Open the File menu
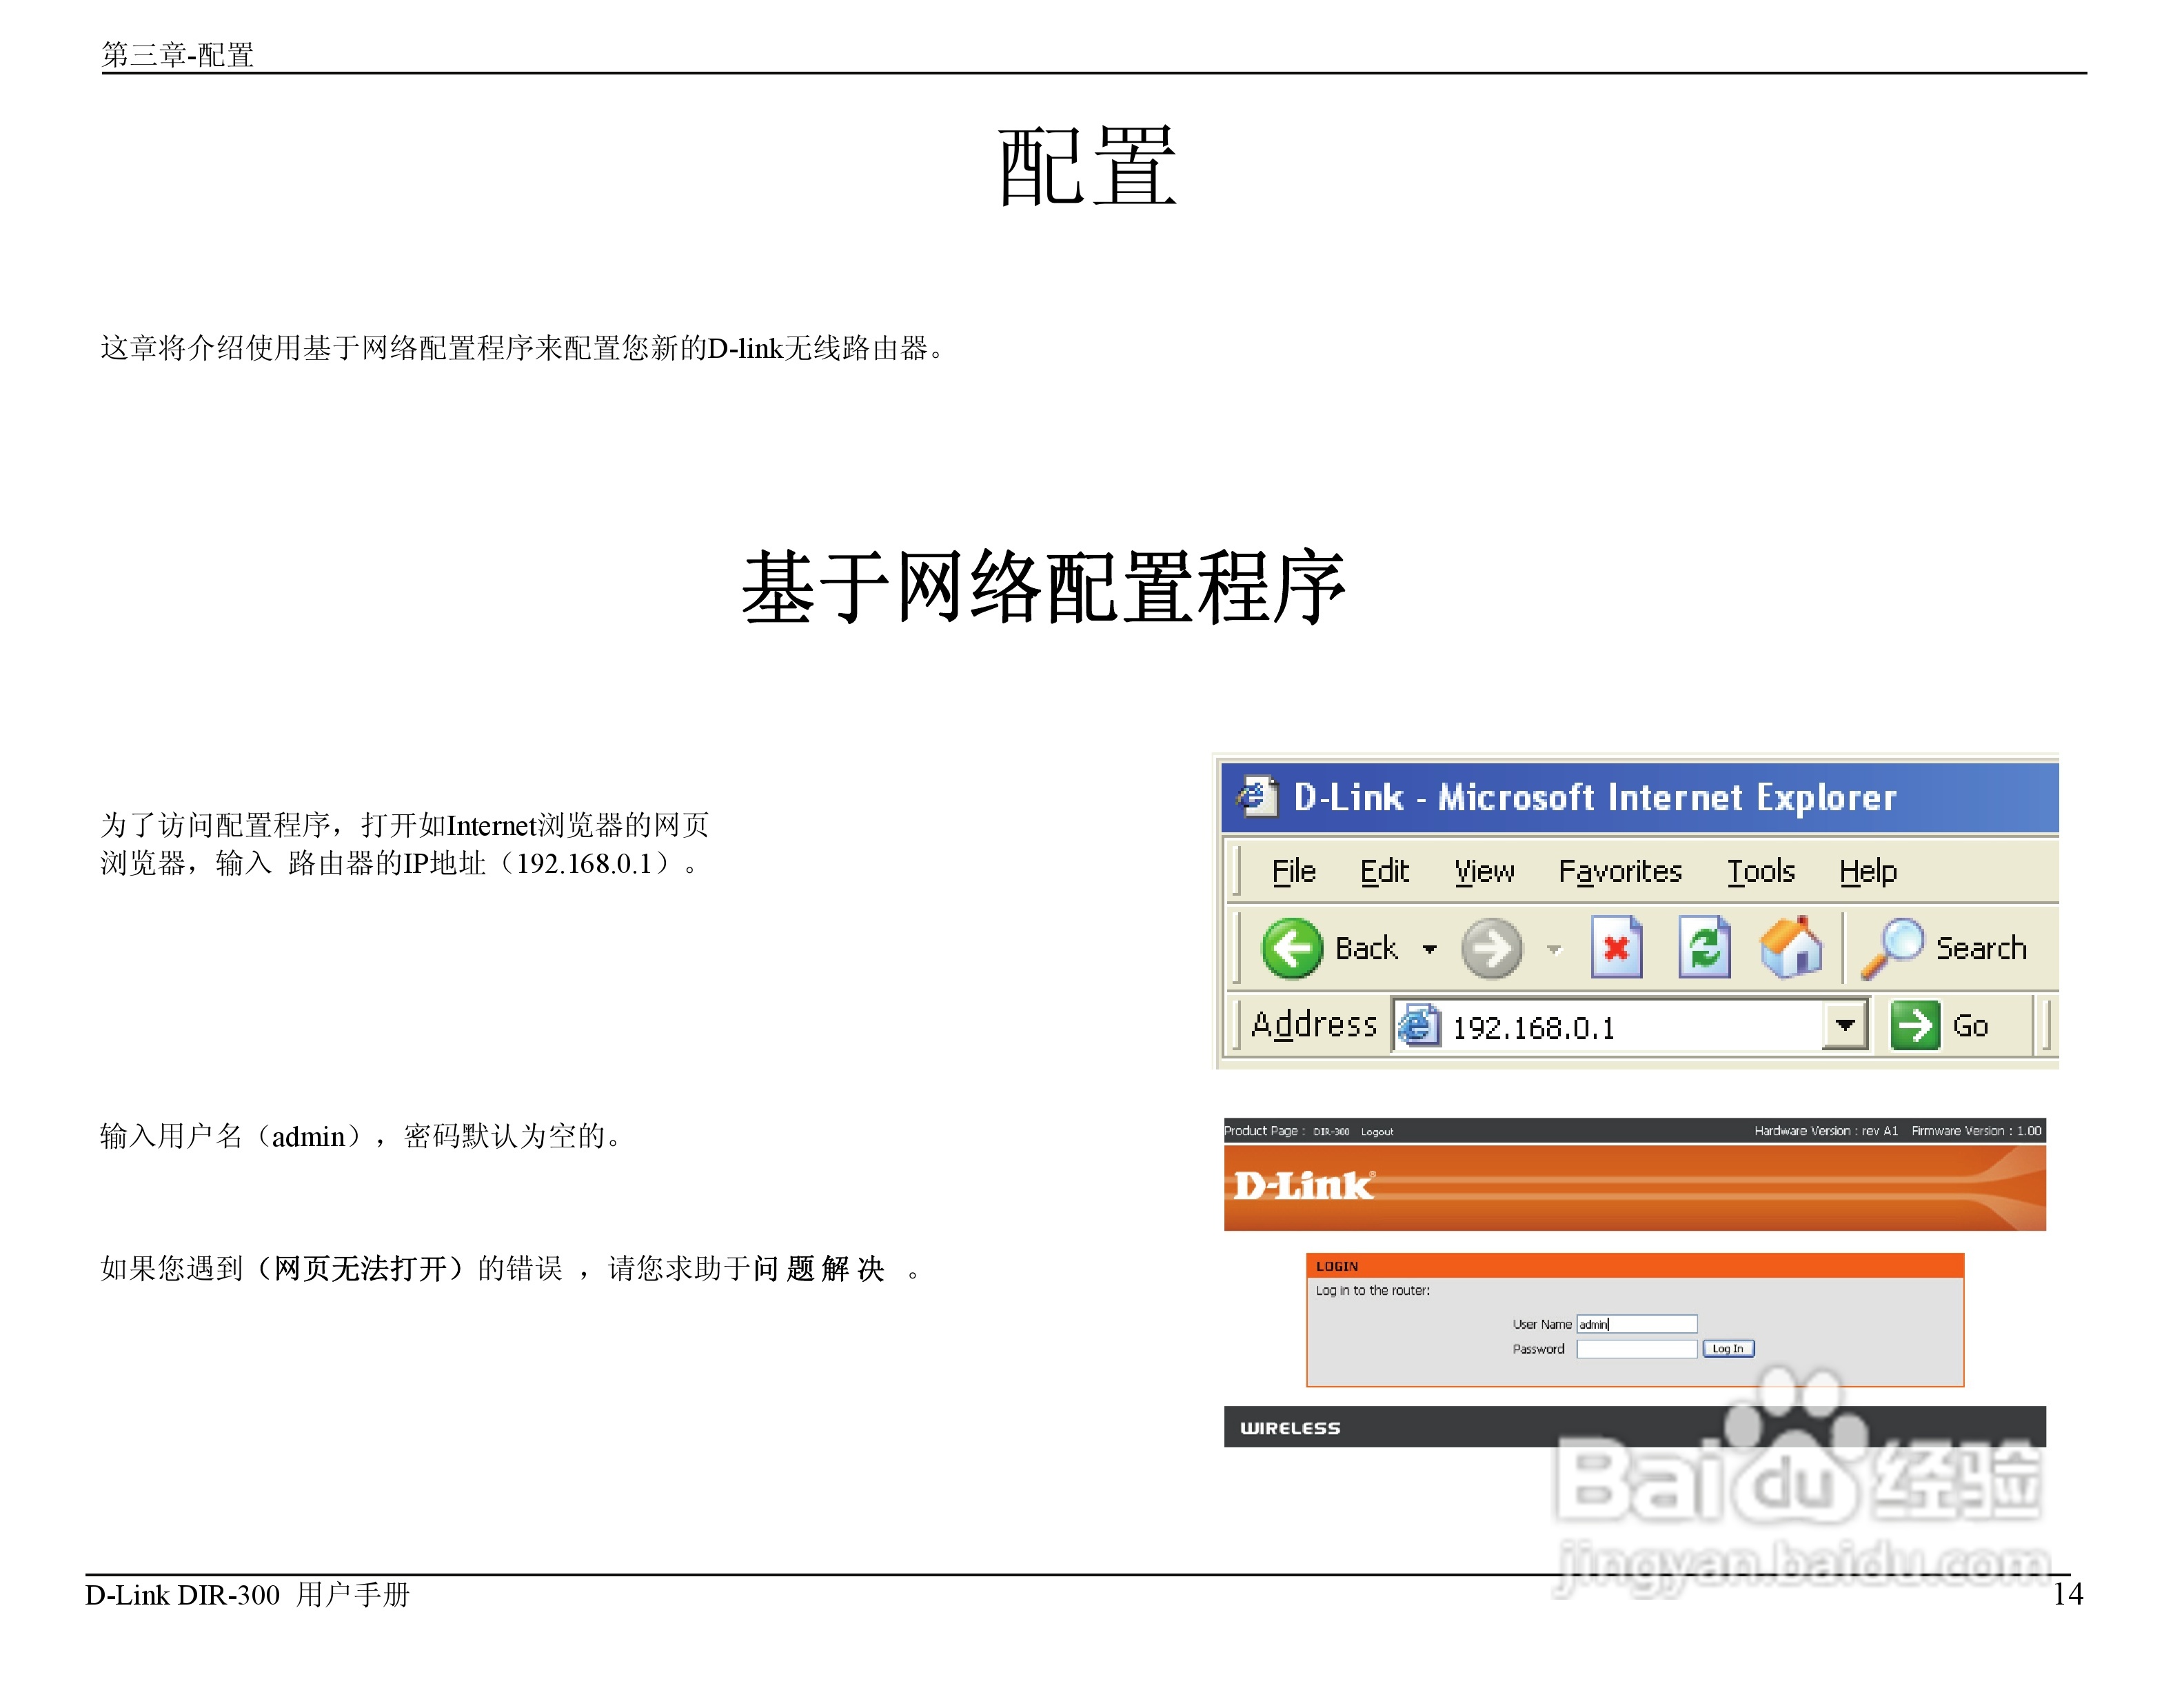The width and height of the screenshot is (2184, 1688). pos(1293,871)
